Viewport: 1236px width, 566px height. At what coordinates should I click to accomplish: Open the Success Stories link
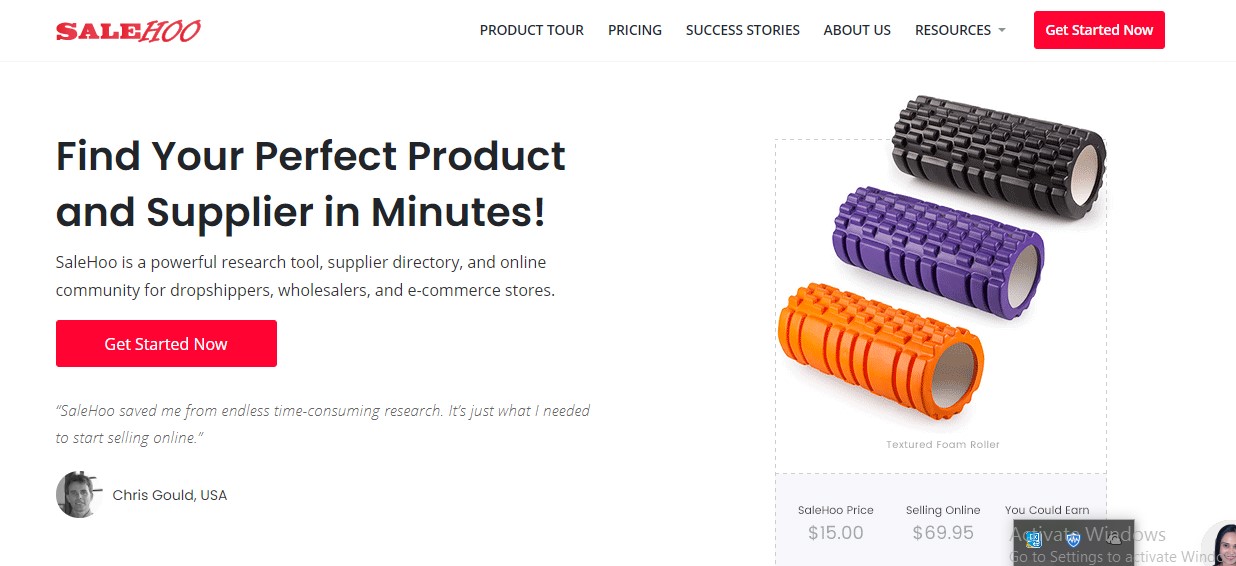743,30
